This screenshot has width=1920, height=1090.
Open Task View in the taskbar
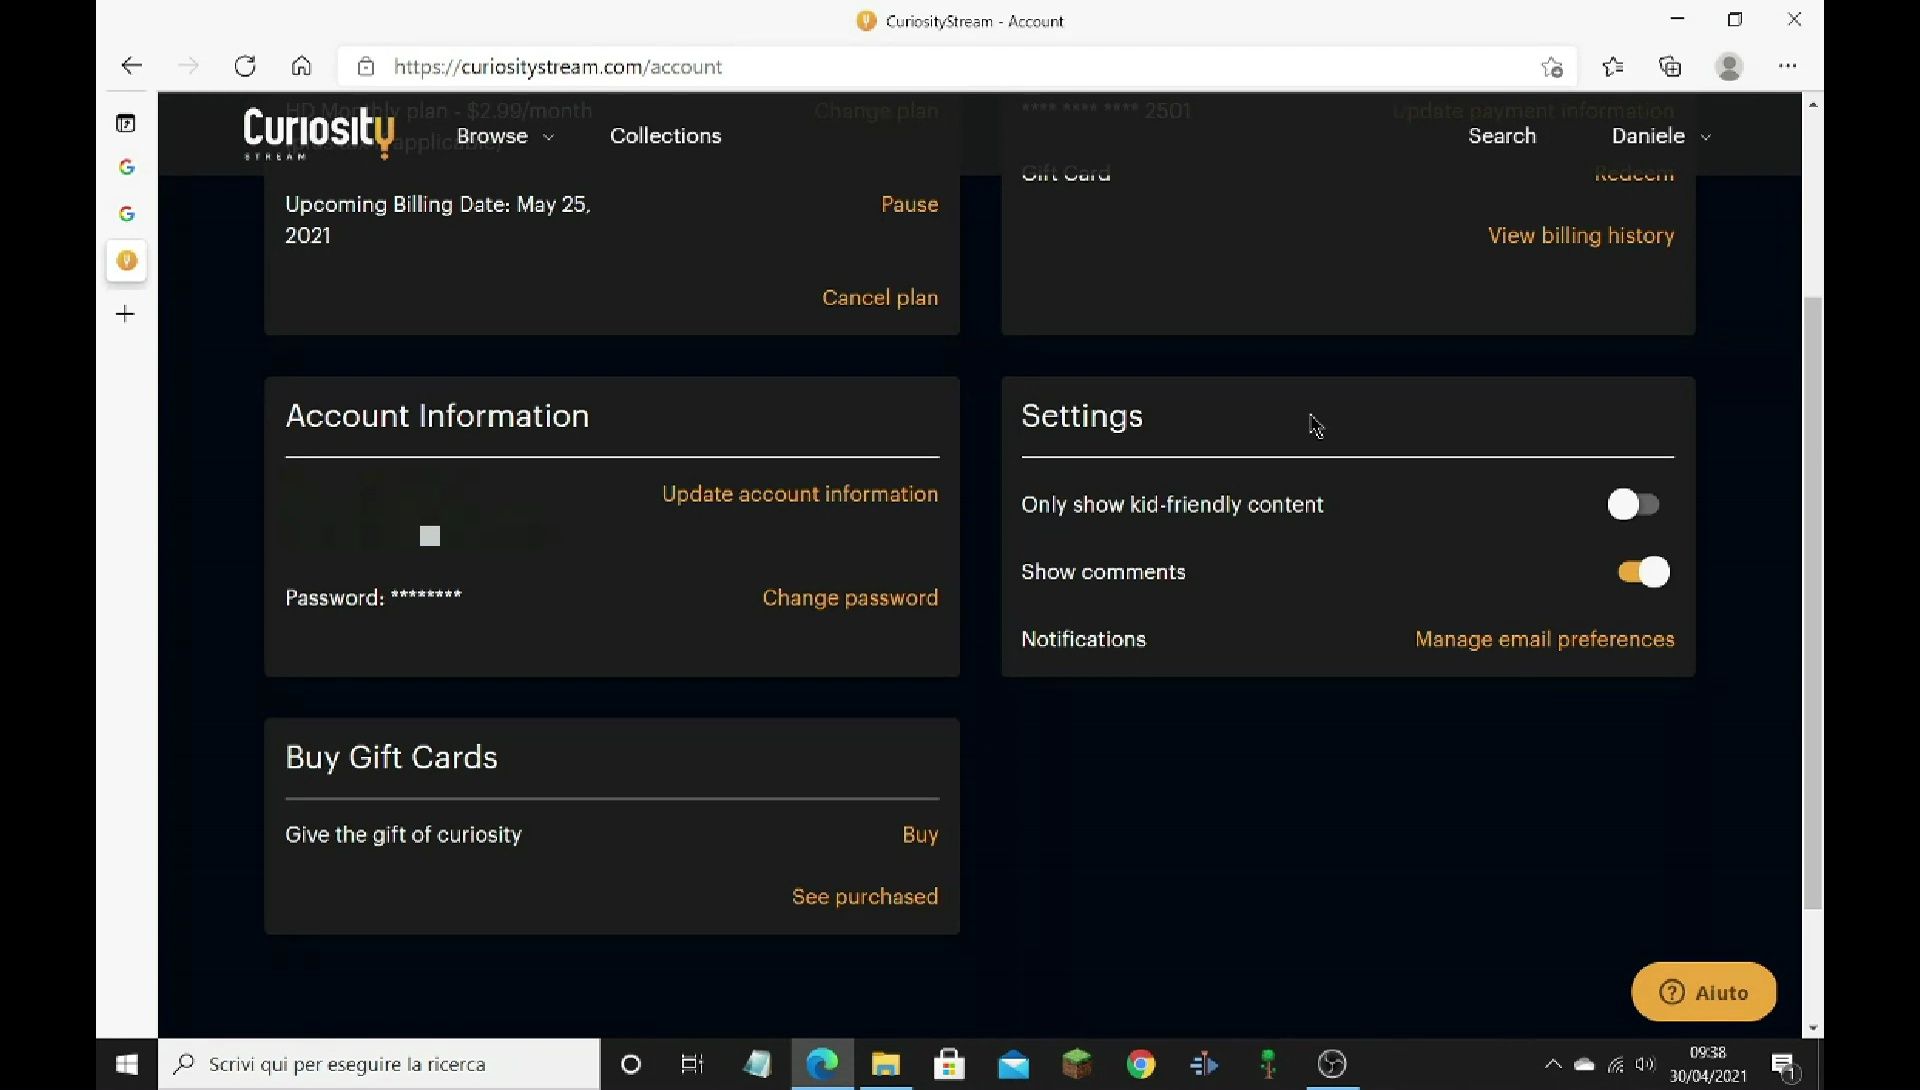tap(692, 1064)
